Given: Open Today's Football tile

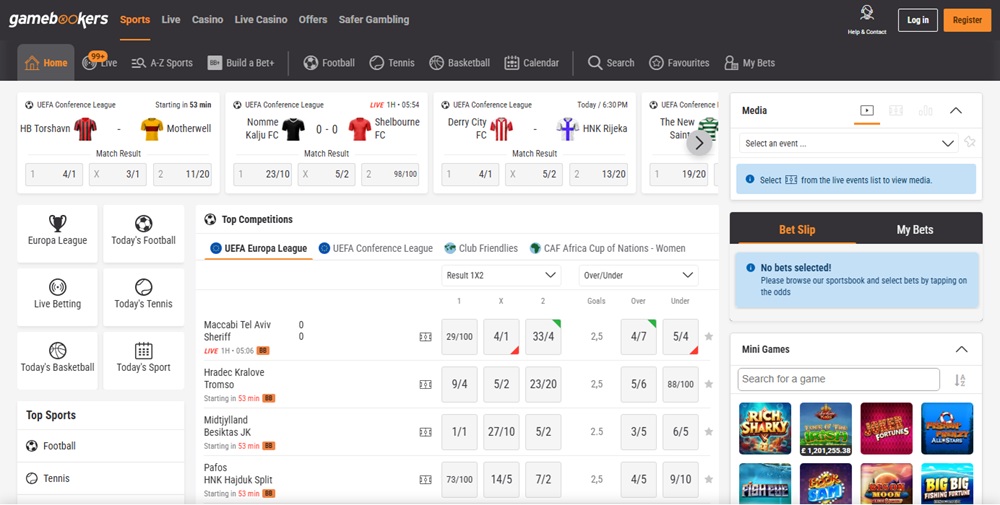Looking at the screenshot, I should 143,233.
